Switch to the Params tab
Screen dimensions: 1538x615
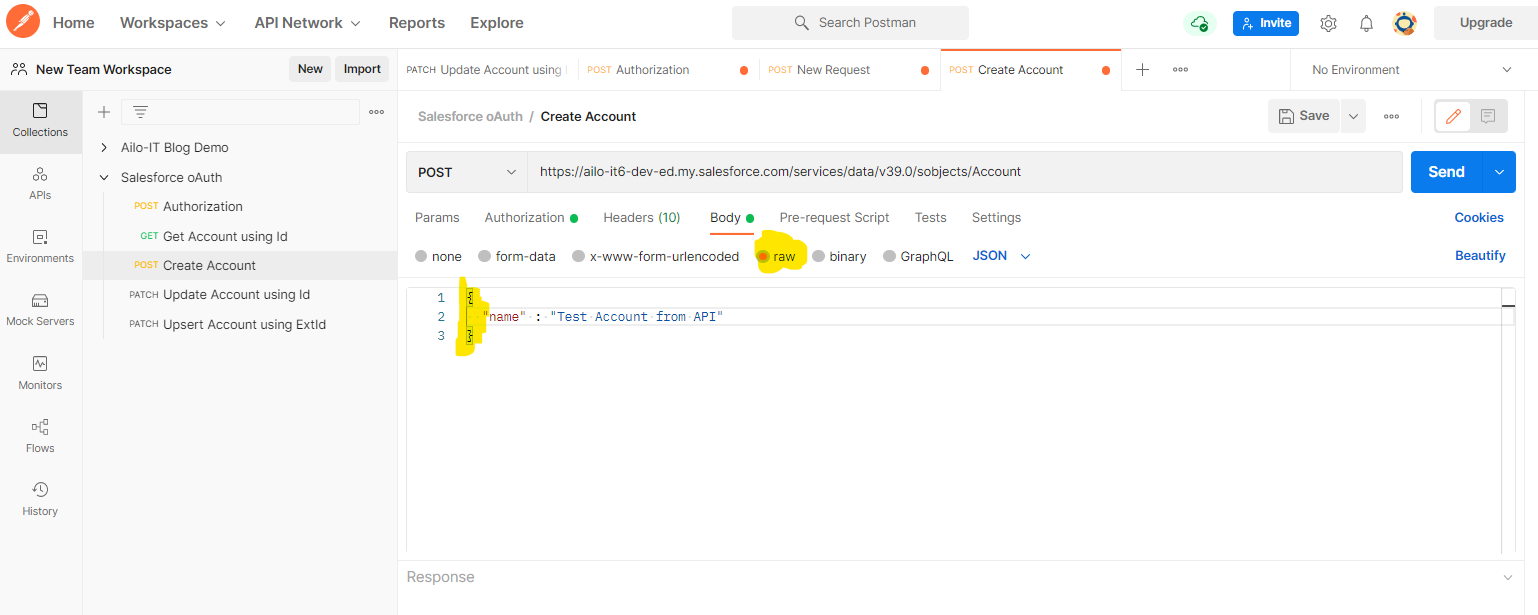[437, 217]
